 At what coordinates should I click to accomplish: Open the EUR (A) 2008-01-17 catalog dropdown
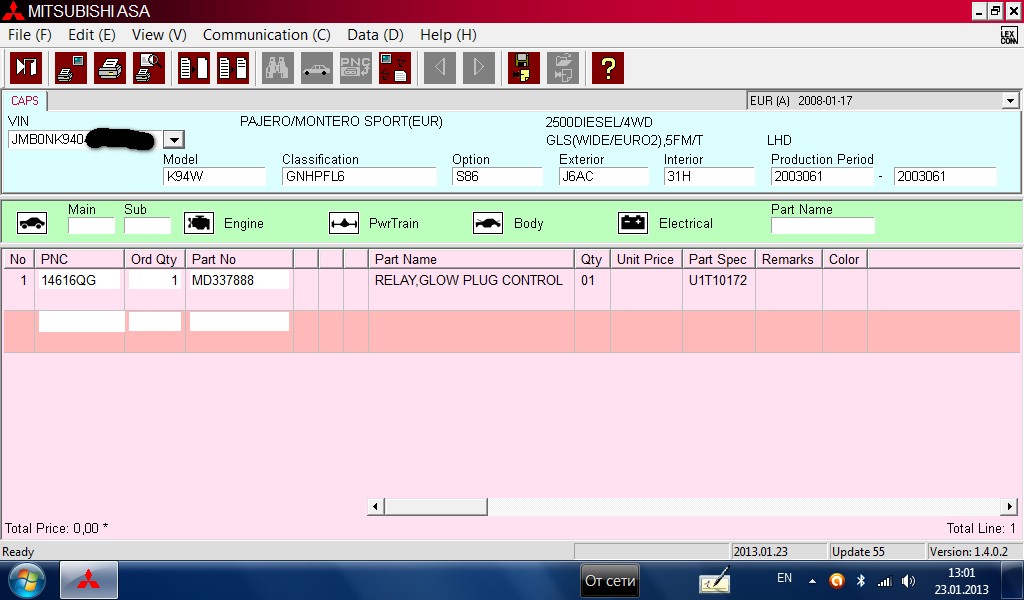(x=1009, y=101)
